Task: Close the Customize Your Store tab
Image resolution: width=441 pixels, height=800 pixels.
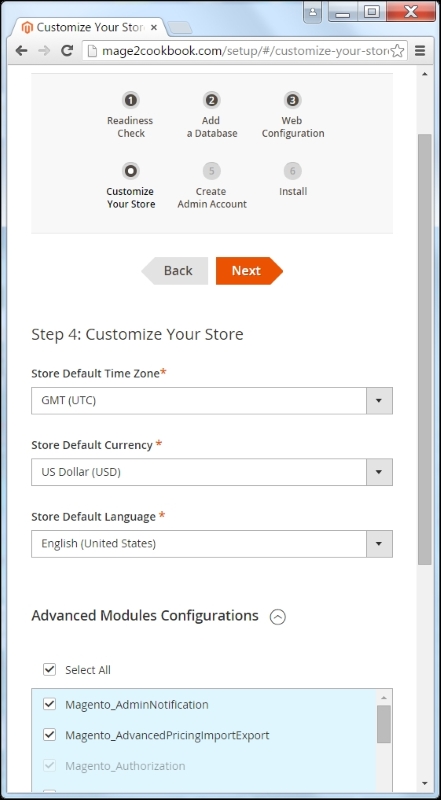Action: pyautogui.click(x=154, y=27)
